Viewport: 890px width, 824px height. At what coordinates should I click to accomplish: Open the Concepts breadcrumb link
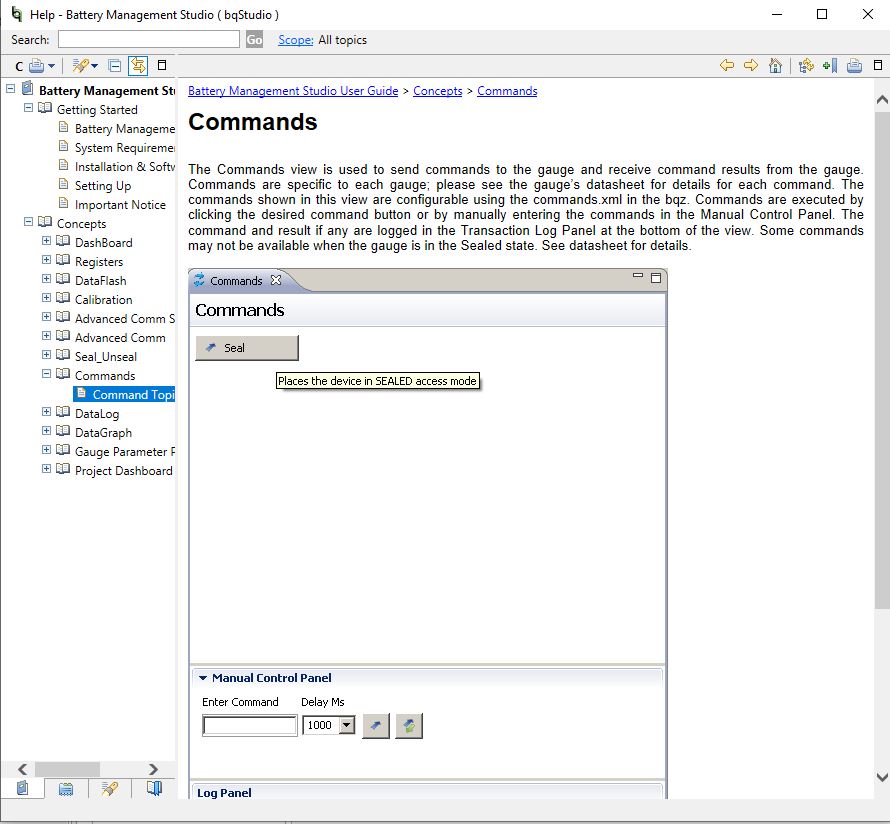point(438,91)
